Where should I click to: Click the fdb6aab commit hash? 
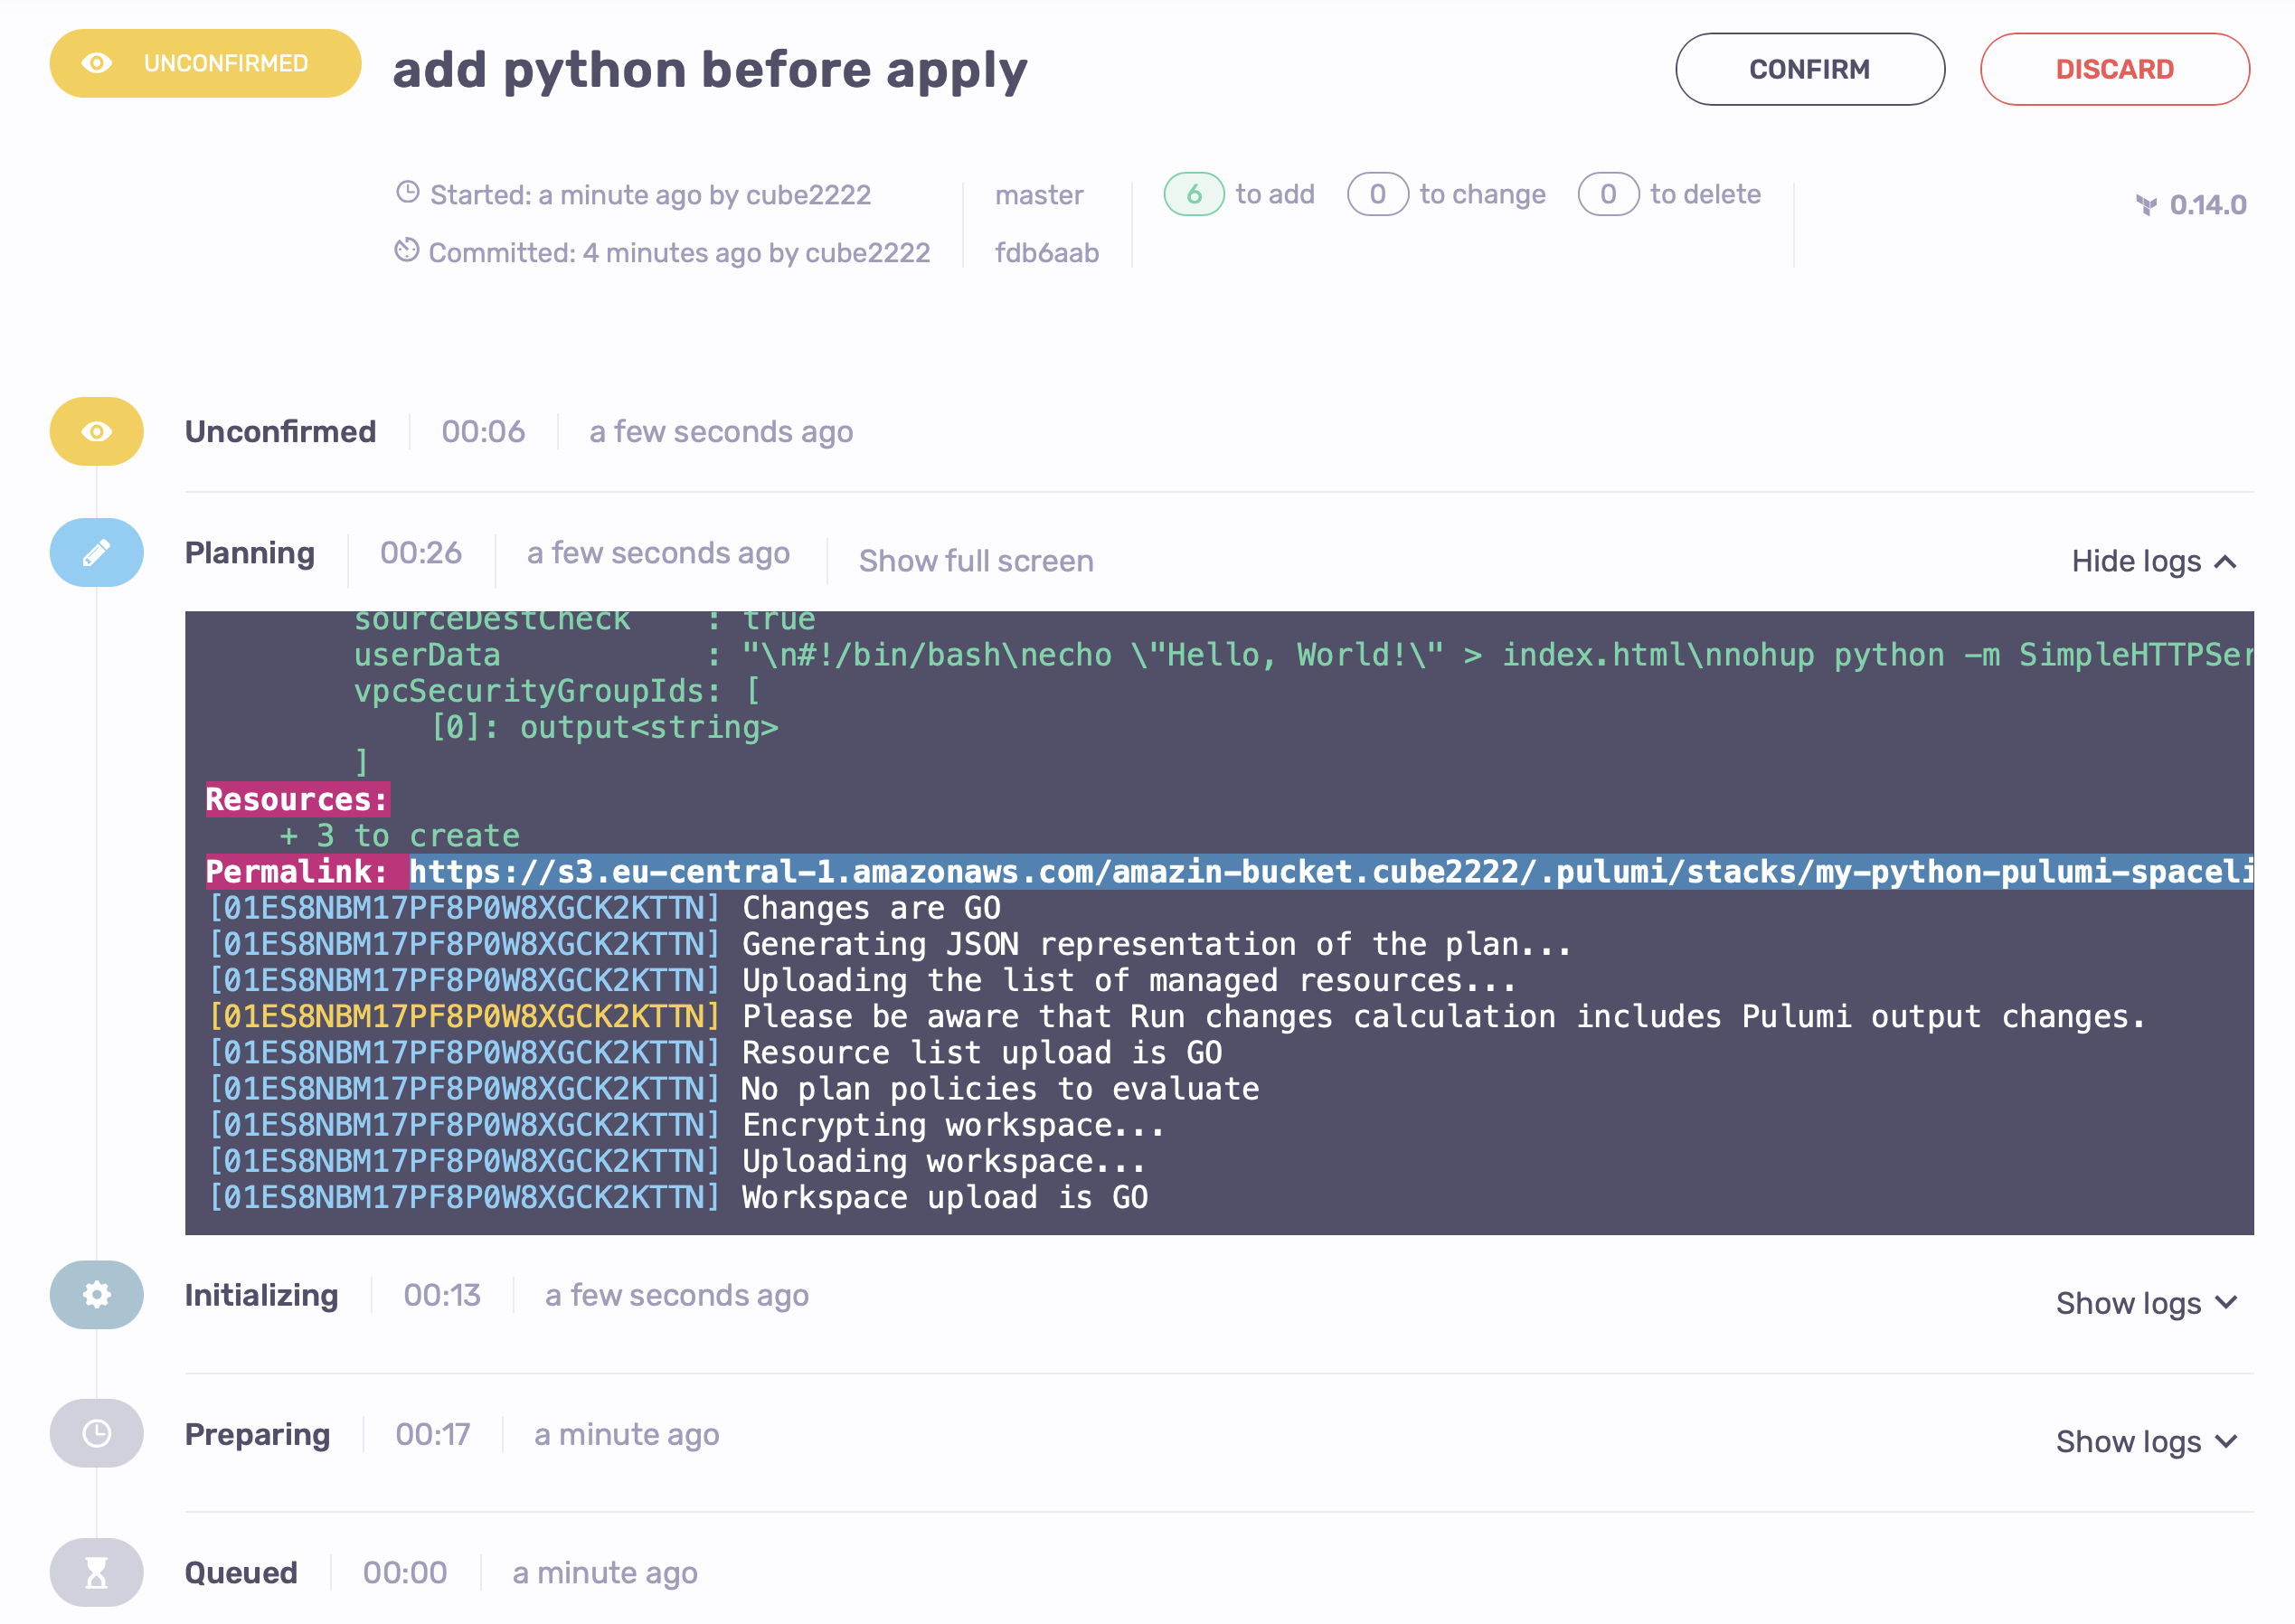point(1046,253)
